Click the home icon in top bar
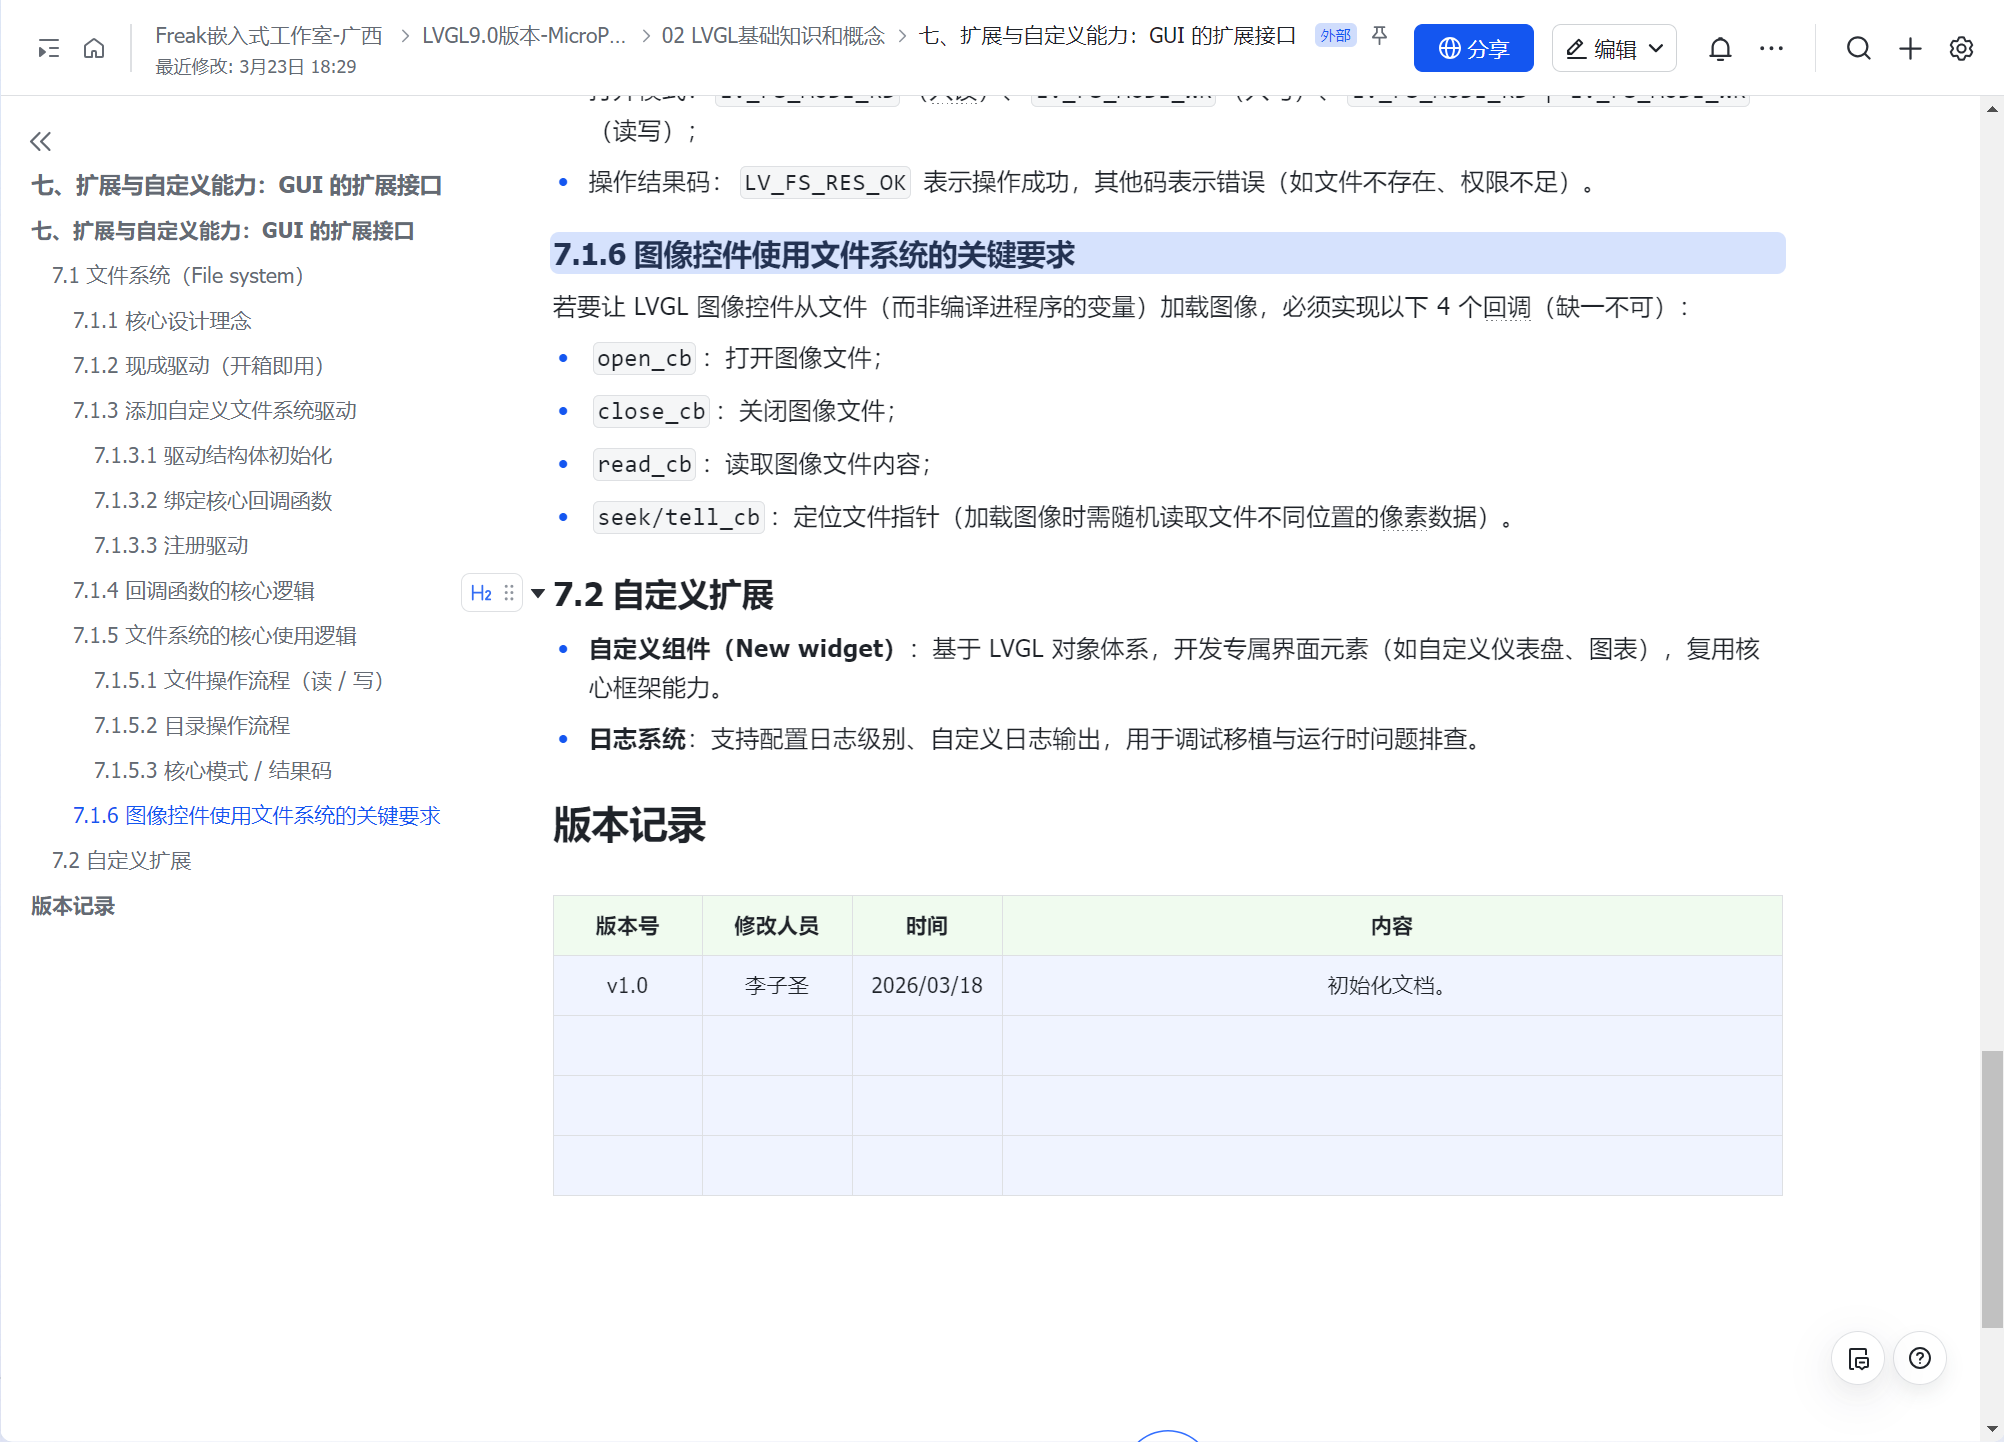Viewport: 2004px width, 1442px height. coord(94,48)
